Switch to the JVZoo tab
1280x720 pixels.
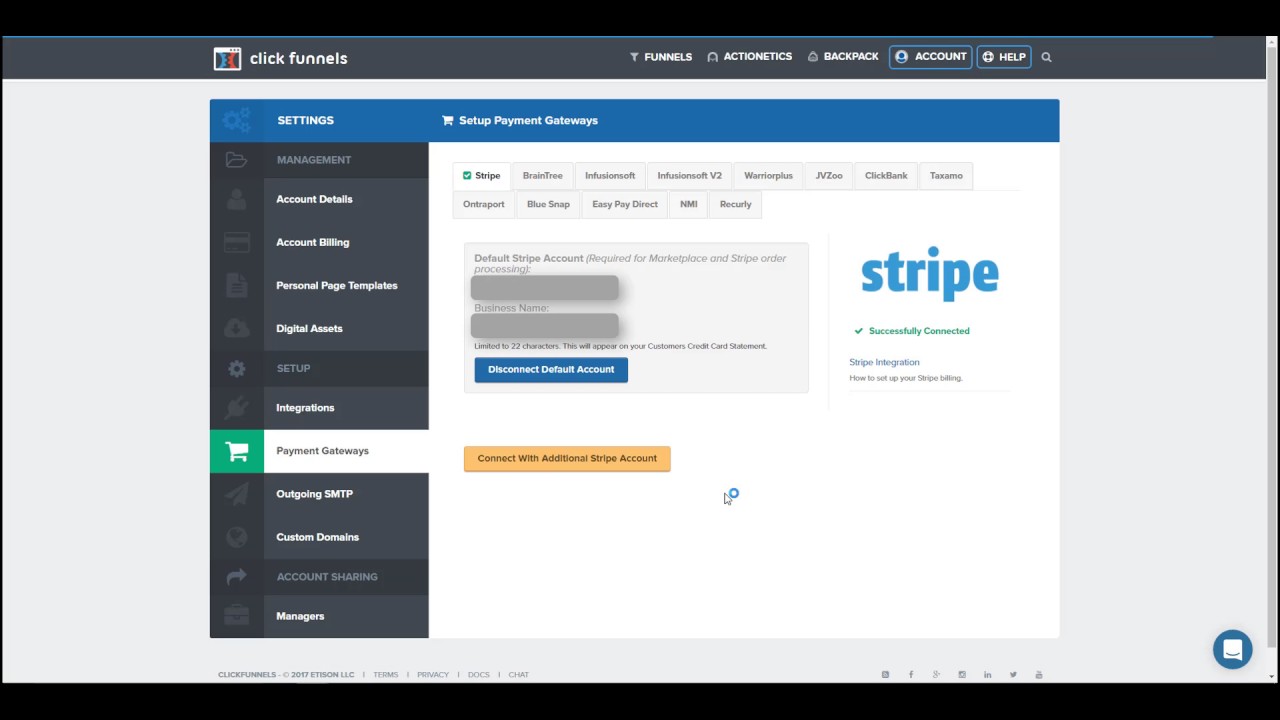pos(829,175)
